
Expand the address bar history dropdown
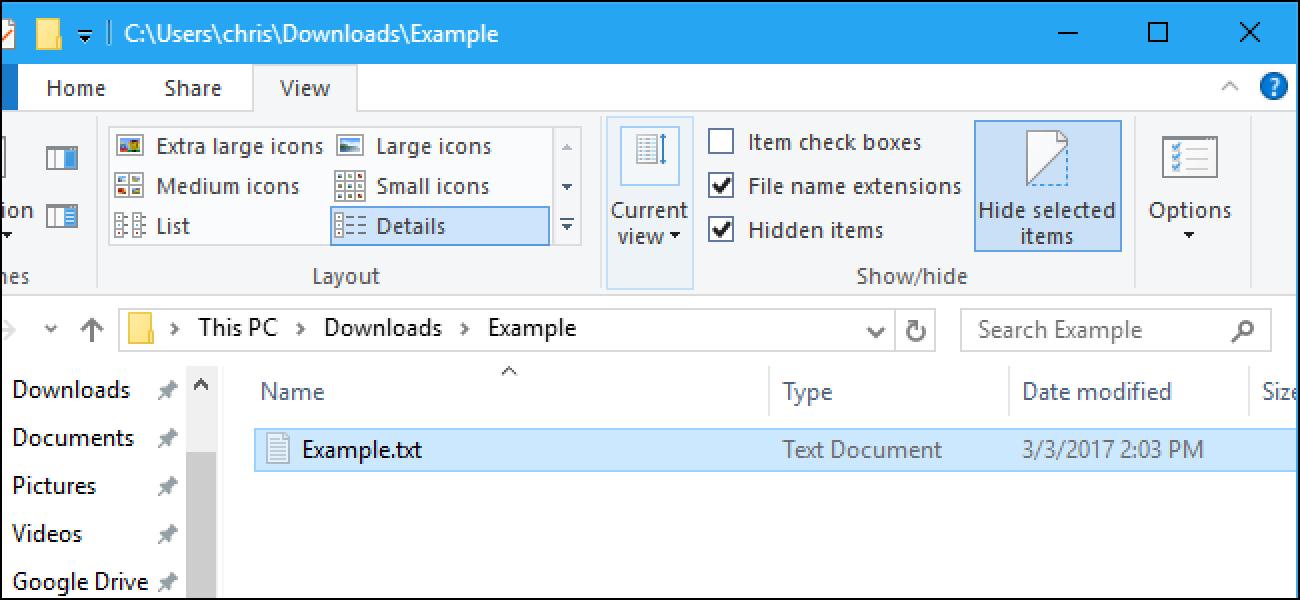pyautogui.click(x=876, y=329)
